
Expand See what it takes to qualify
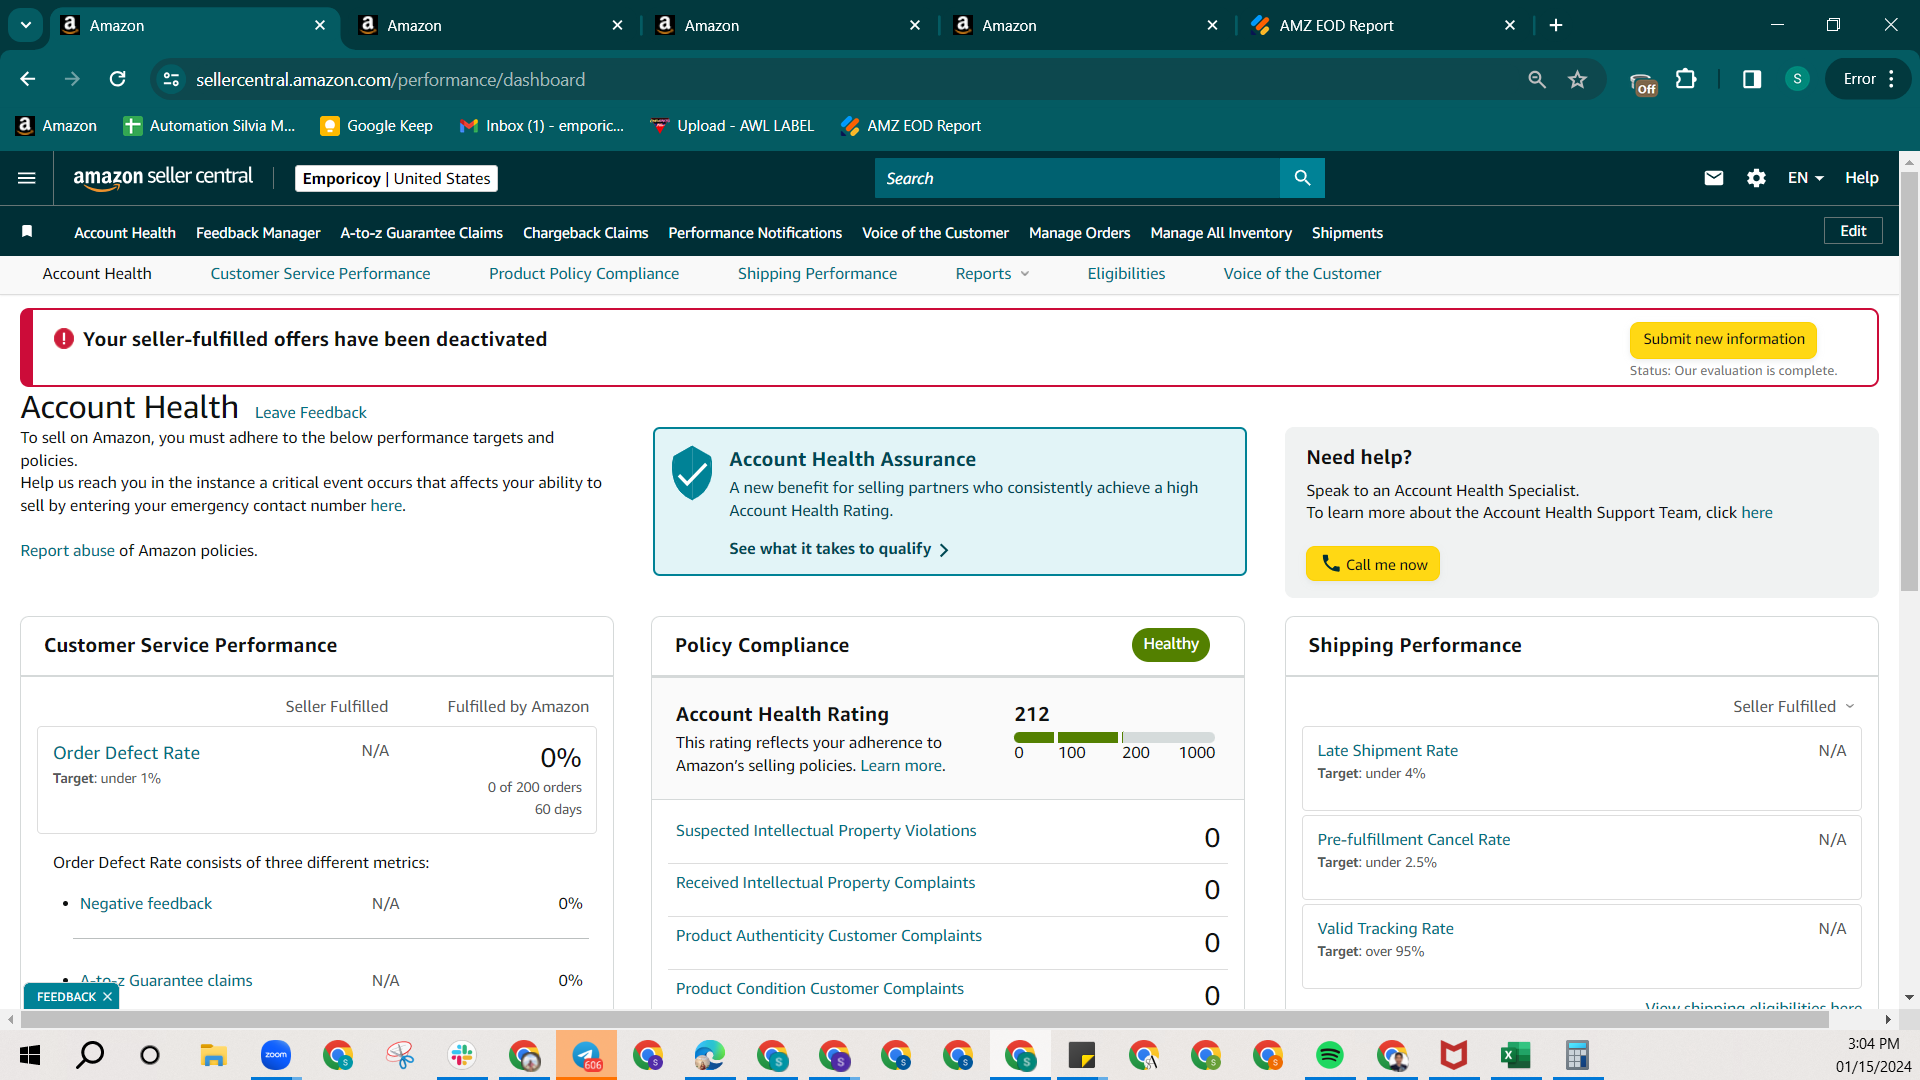click(x=839, y=549)
